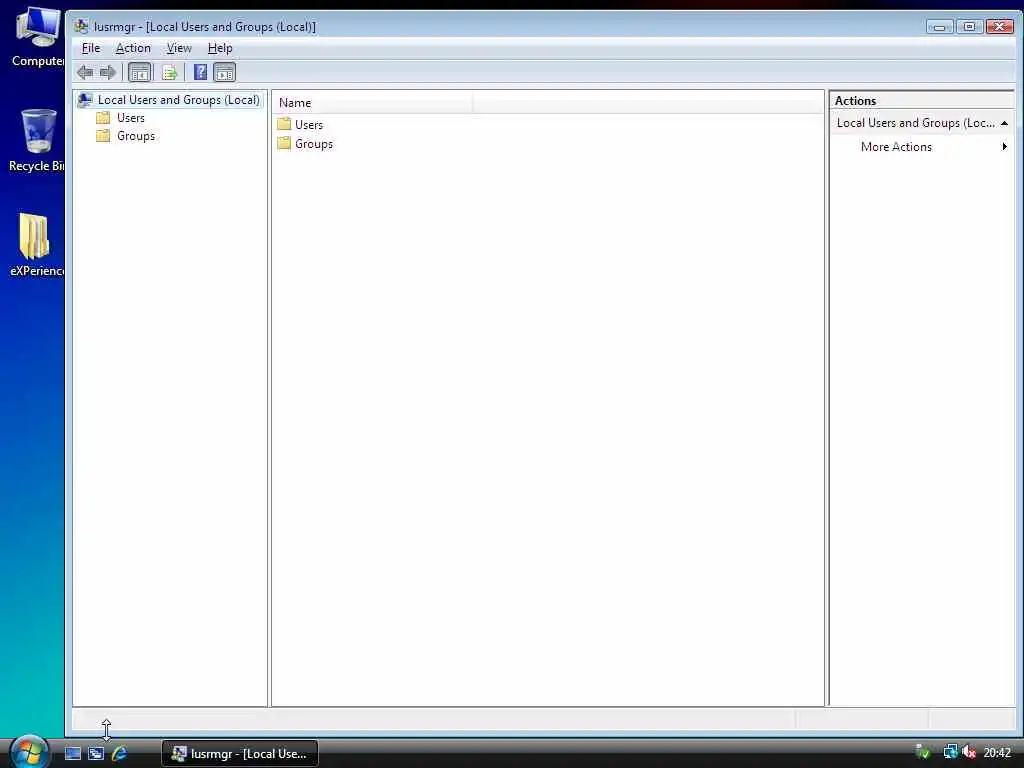1024x768 pixels.
Task: Click the Name column header
Action: (x=372, y=103)
